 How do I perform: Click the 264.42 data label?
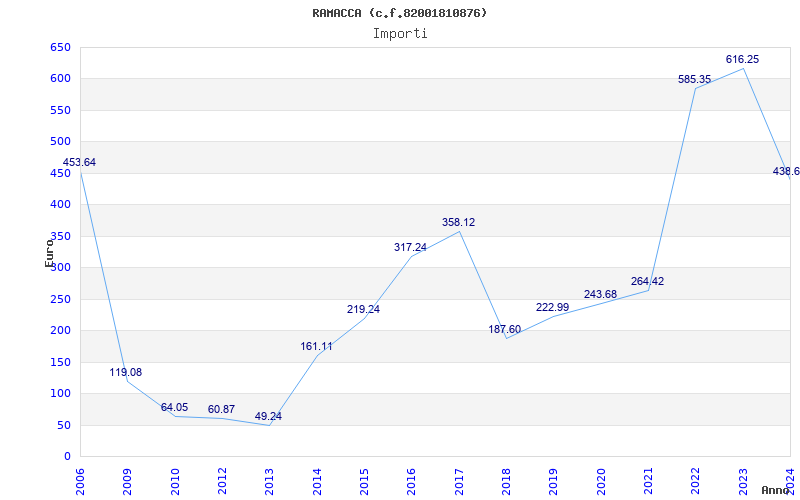tap(647, 282)
